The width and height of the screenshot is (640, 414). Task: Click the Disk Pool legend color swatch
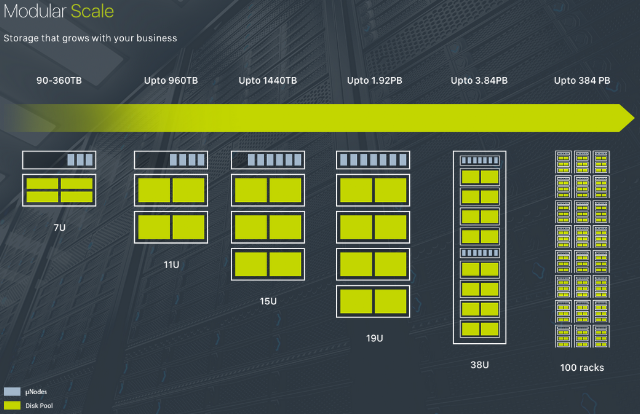(12, 405)
